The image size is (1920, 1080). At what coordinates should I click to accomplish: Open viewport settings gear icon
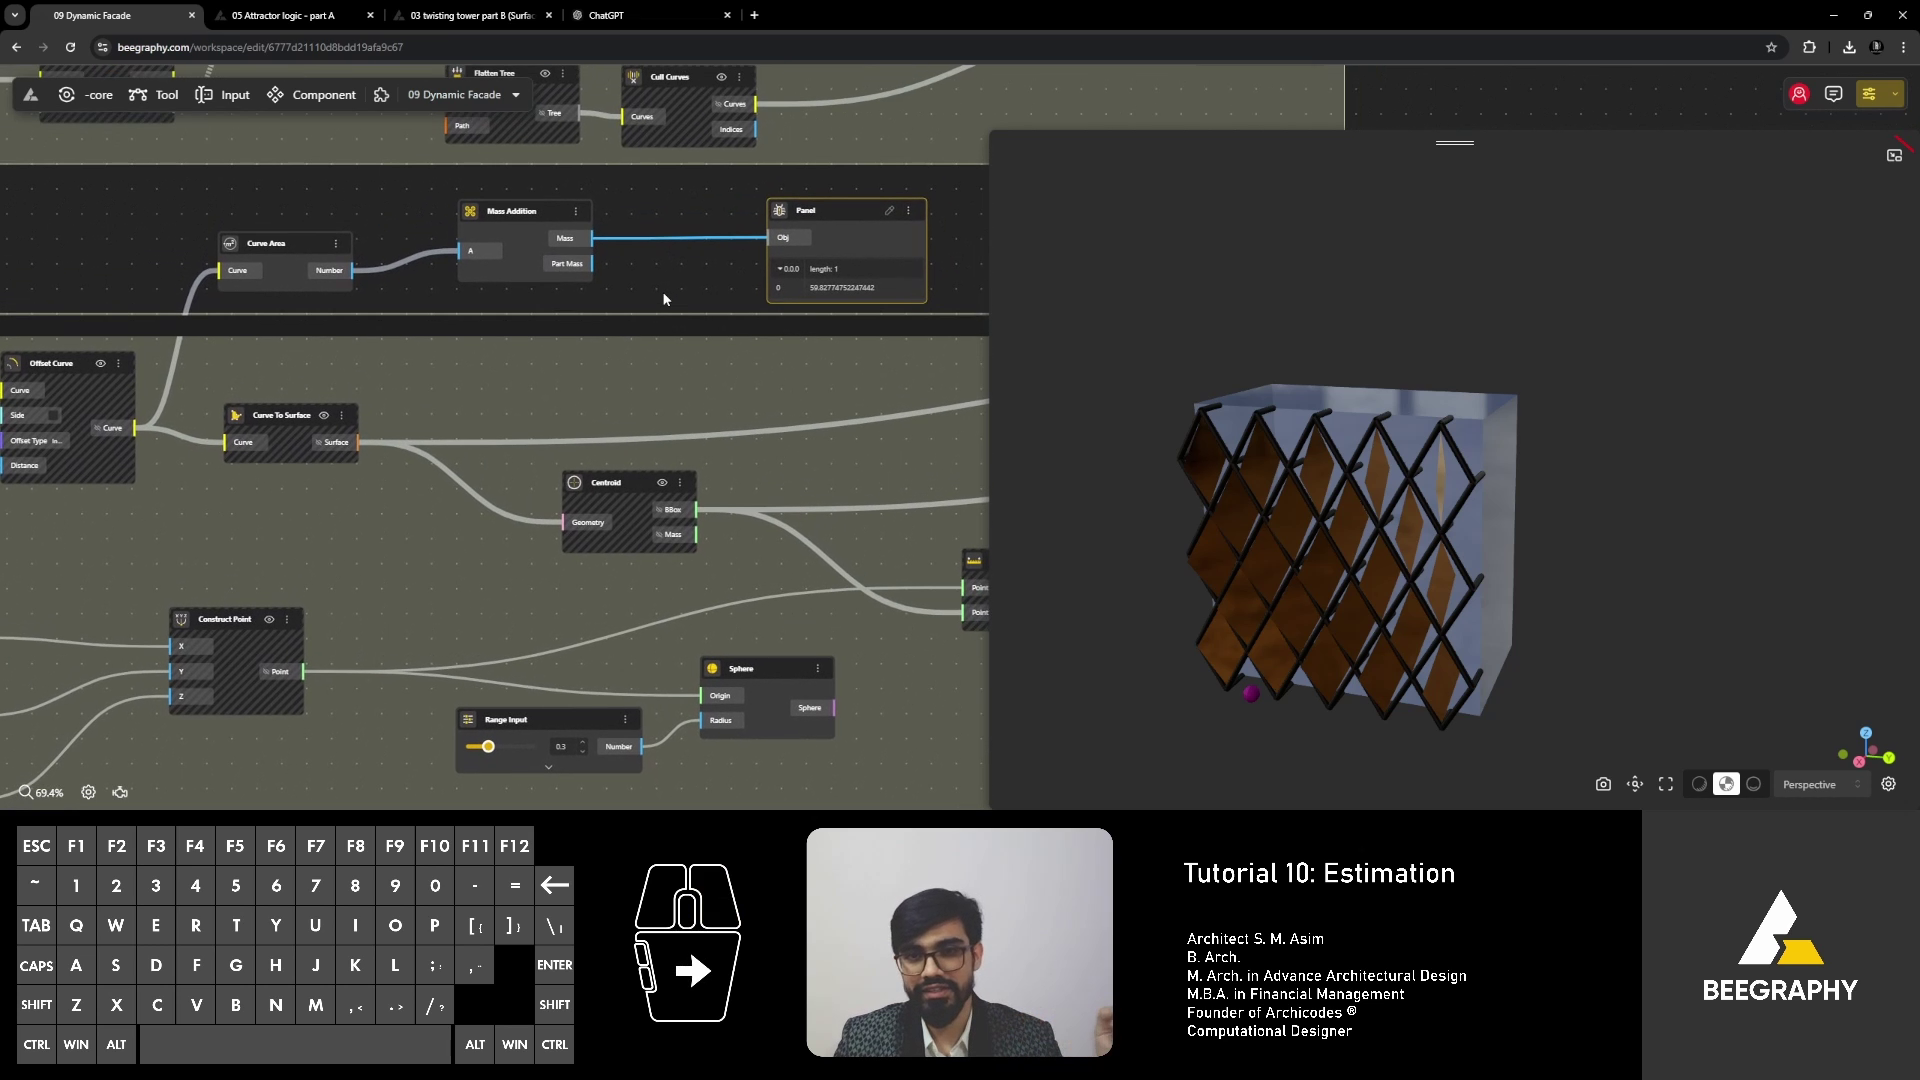point(1888,784)
